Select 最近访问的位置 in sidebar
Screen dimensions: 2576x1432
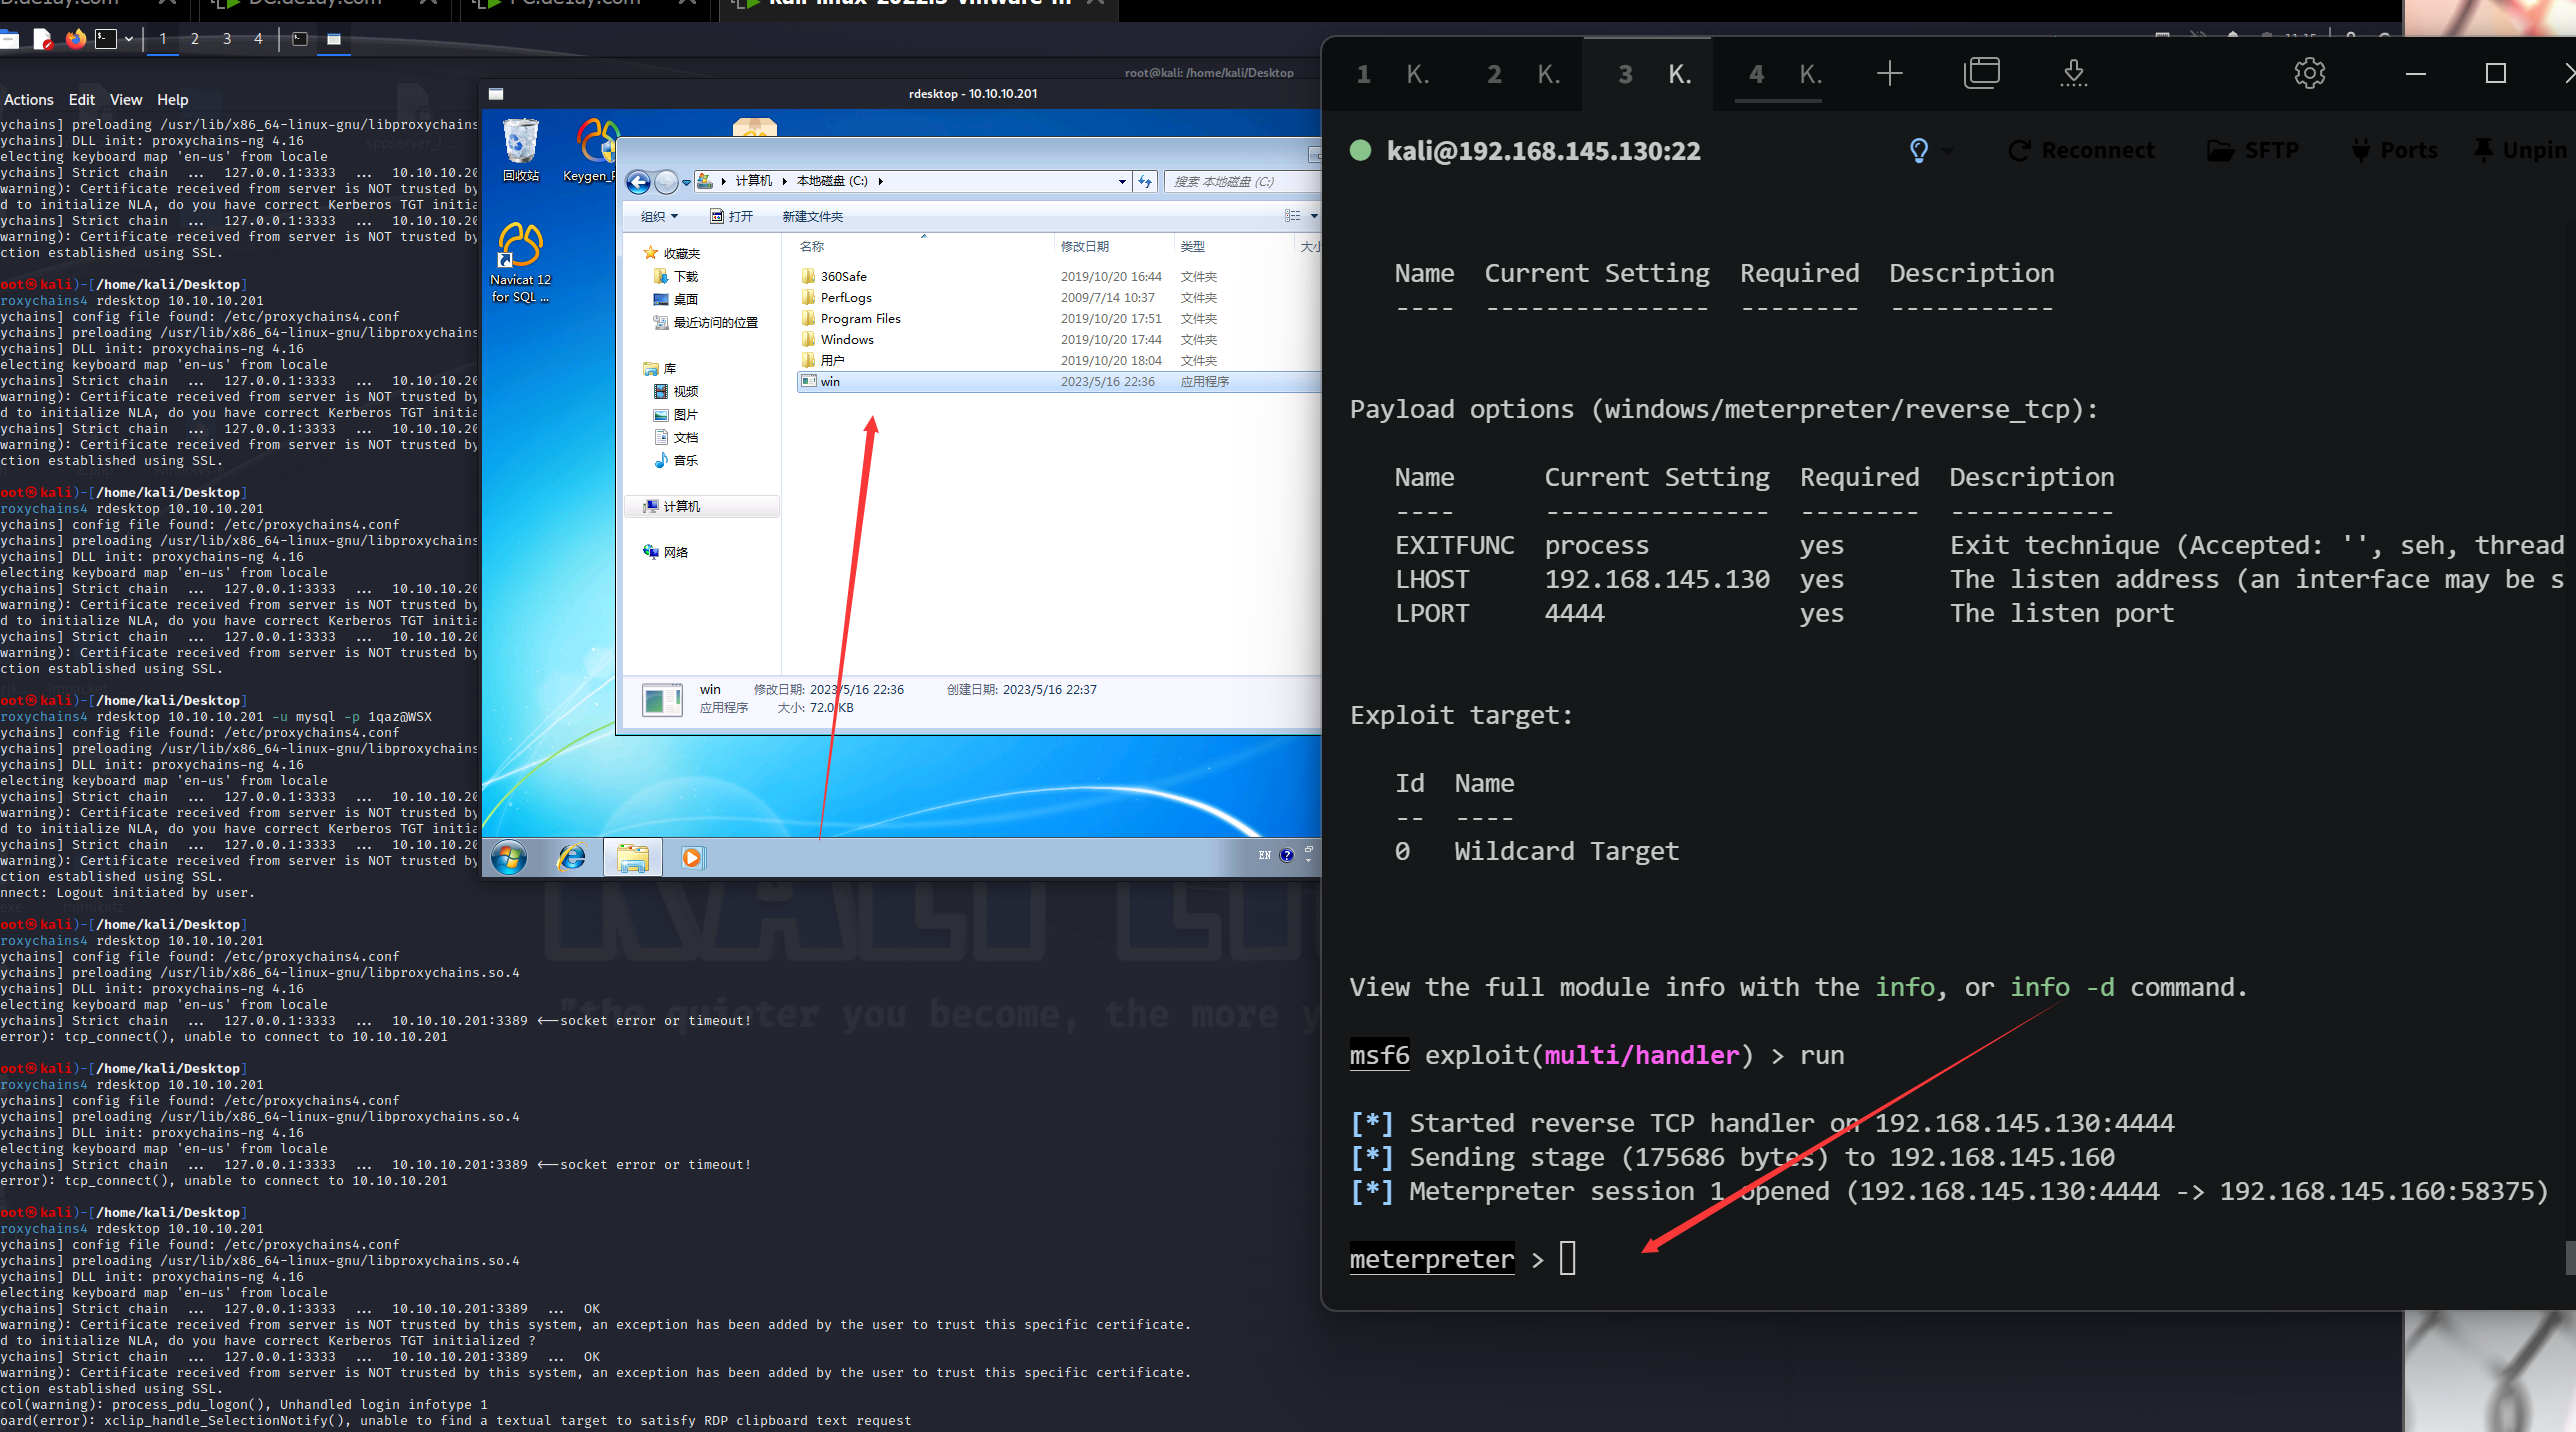click(706, 323)
